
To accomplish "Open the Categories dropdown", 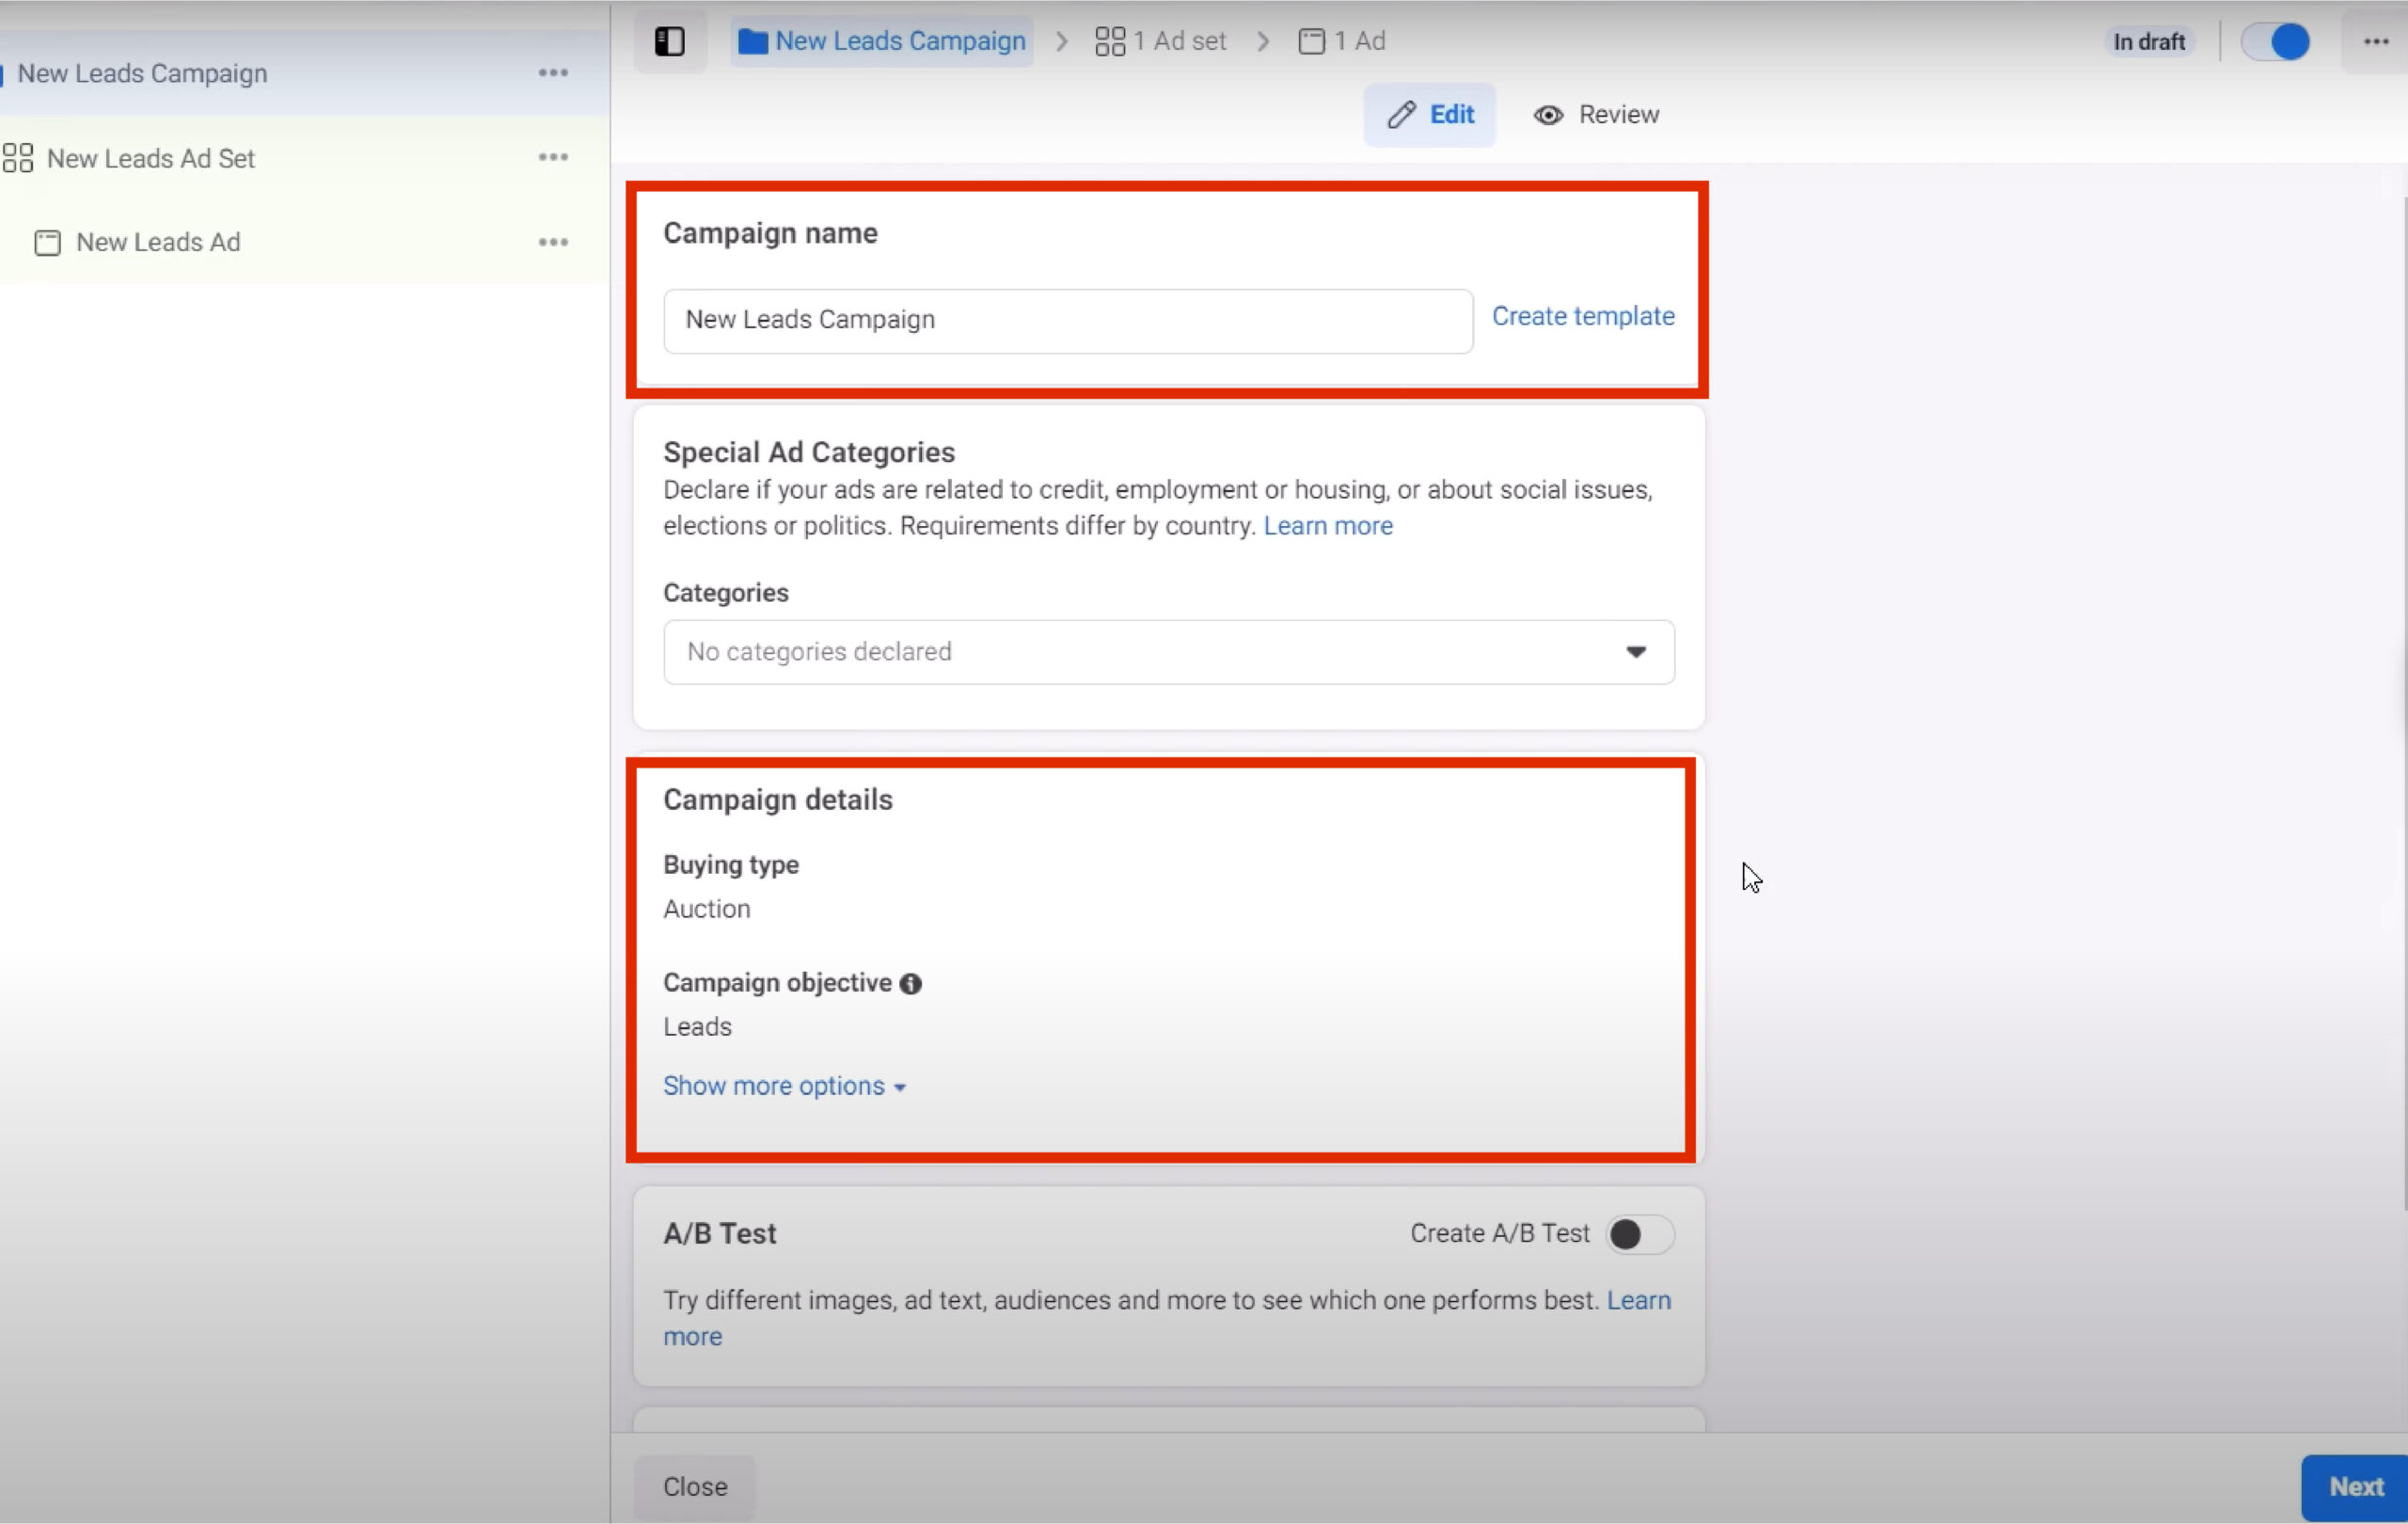I will point(1168,652).
